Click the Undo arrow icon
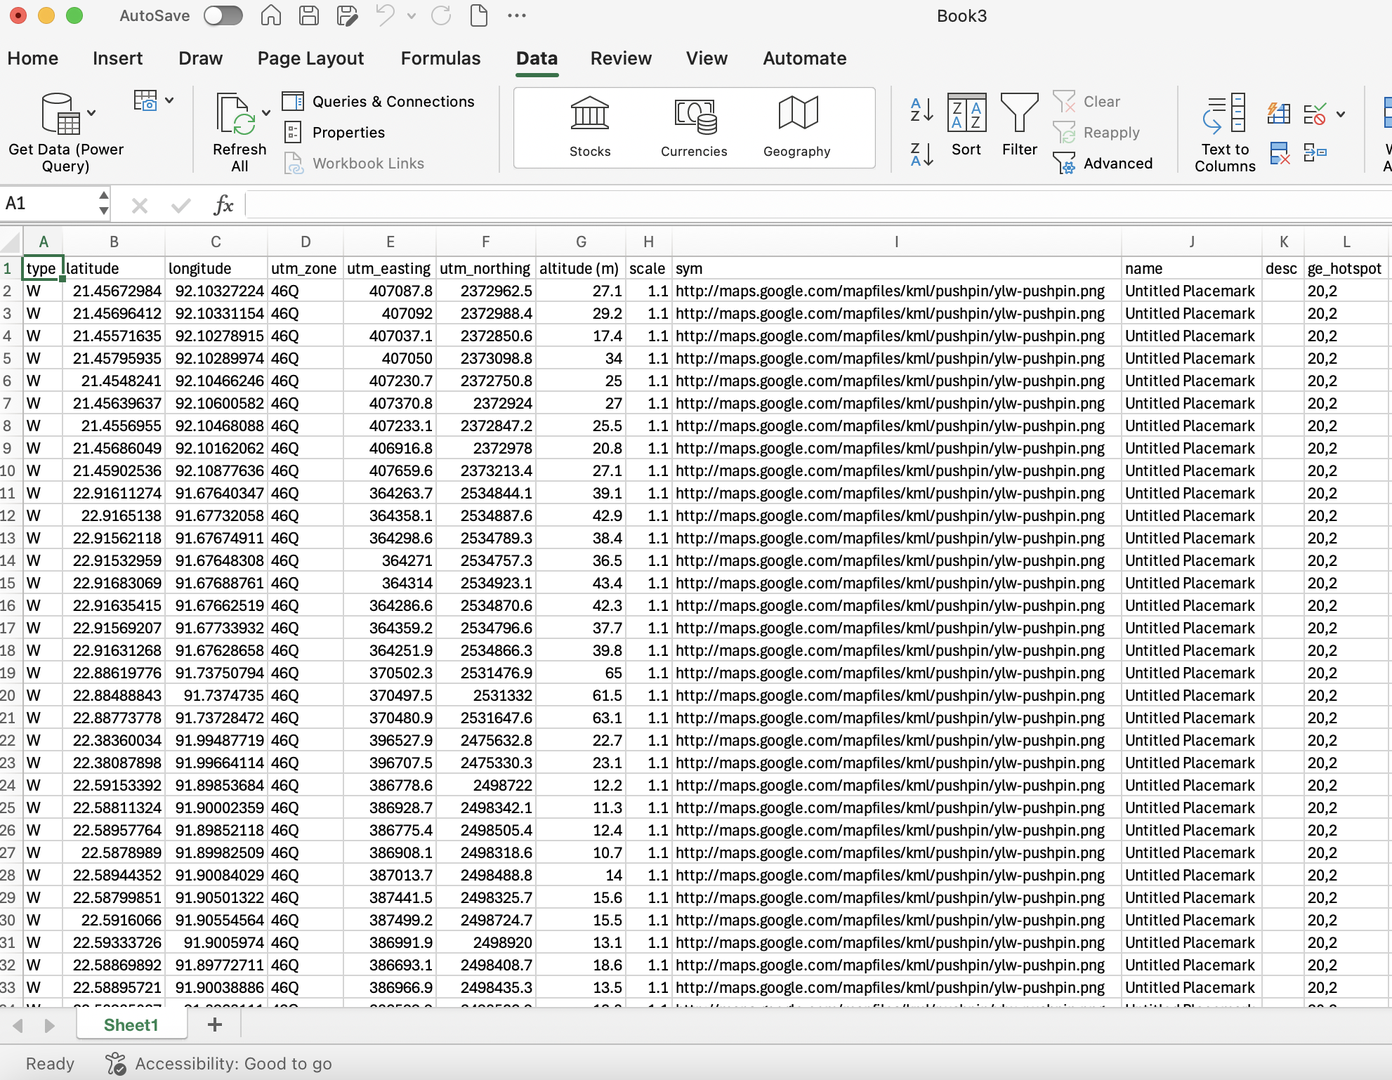 [x=385, y=15]
